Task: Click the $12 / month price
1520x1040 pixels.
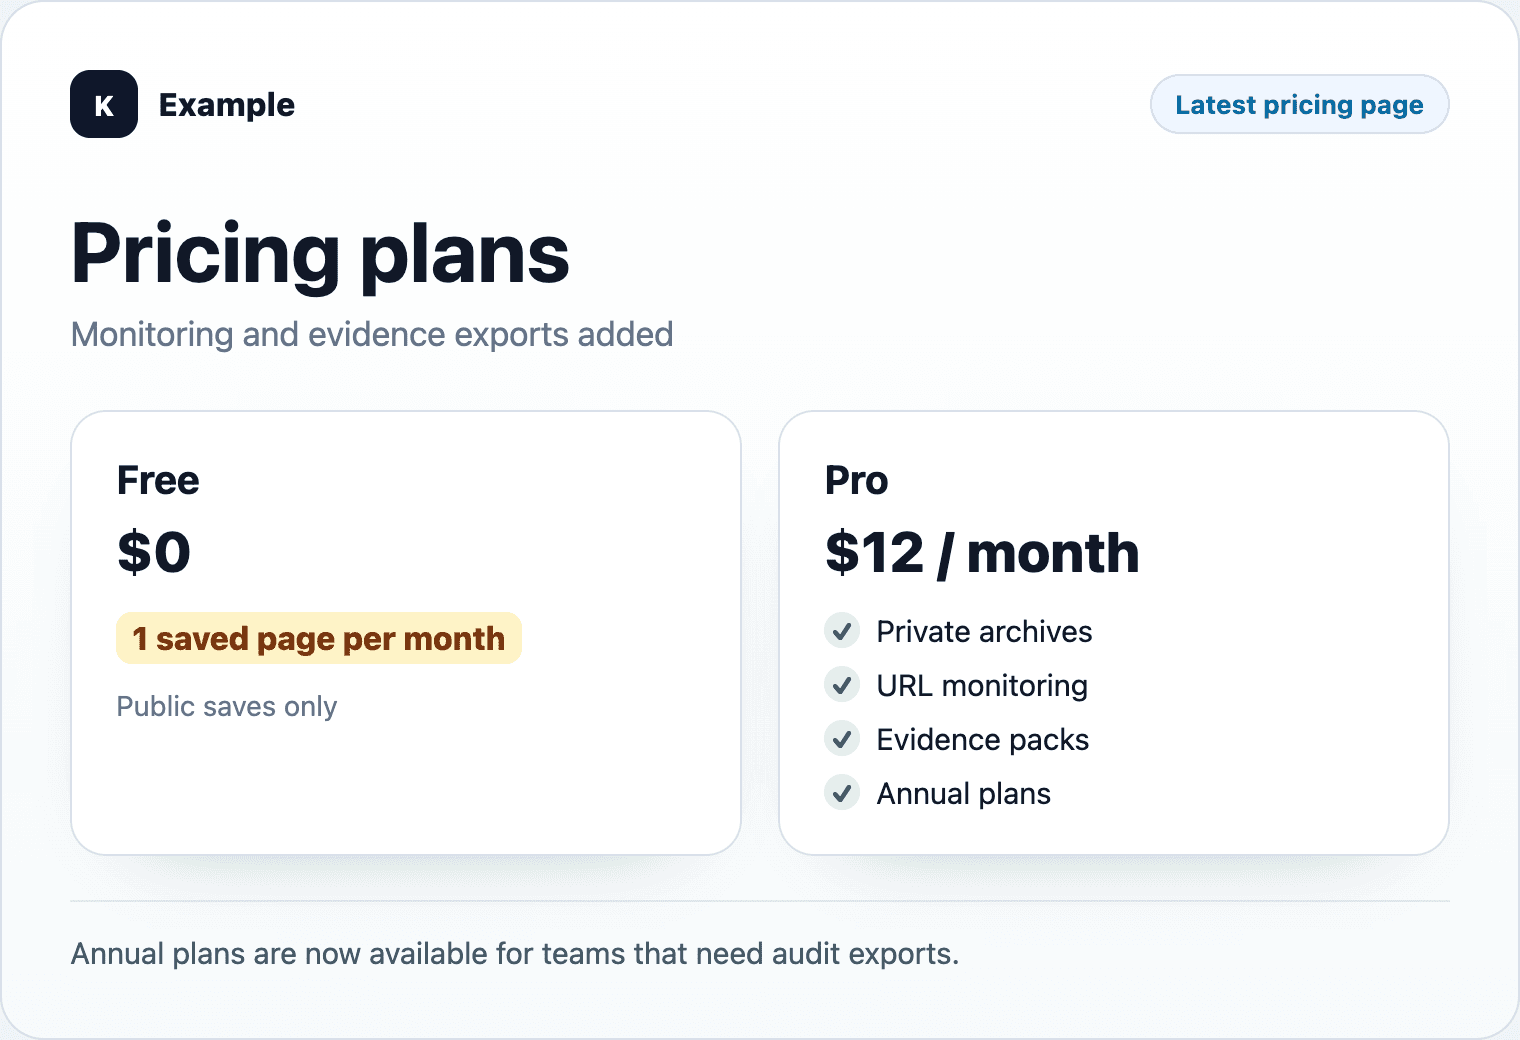Action: [x=982, y=553]
